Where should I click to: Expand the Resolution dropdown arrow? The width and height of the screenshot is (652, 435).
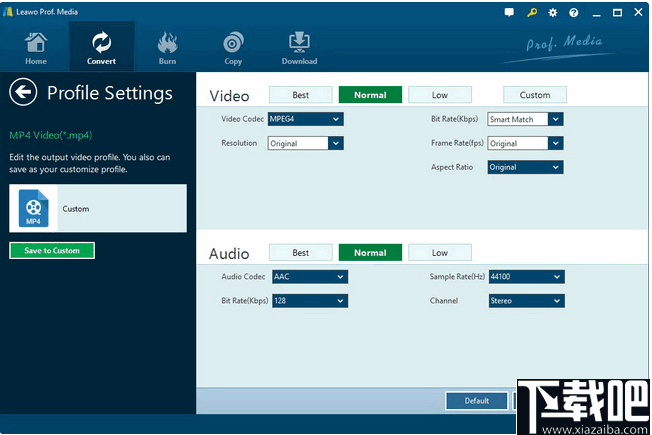[336, 143]
